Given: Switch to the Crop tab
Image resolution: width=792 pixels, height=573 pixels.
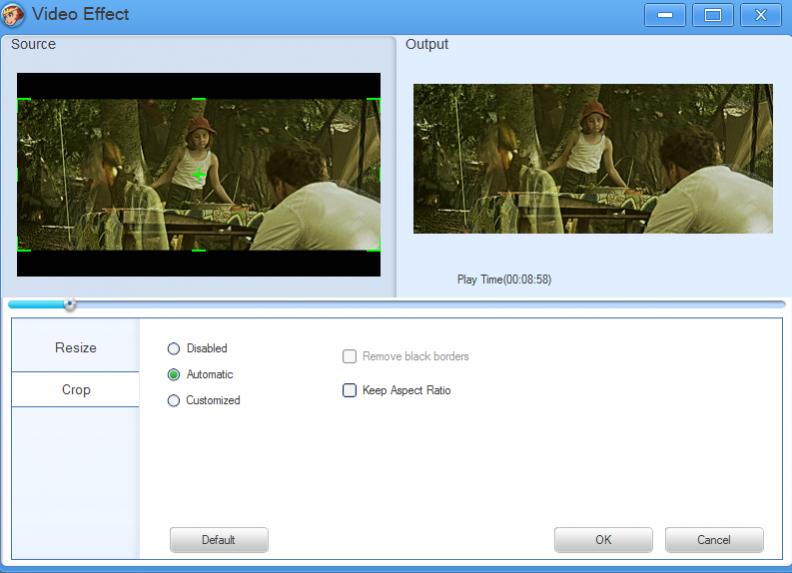Looking at the screenshot, I should tap(76, 390).
